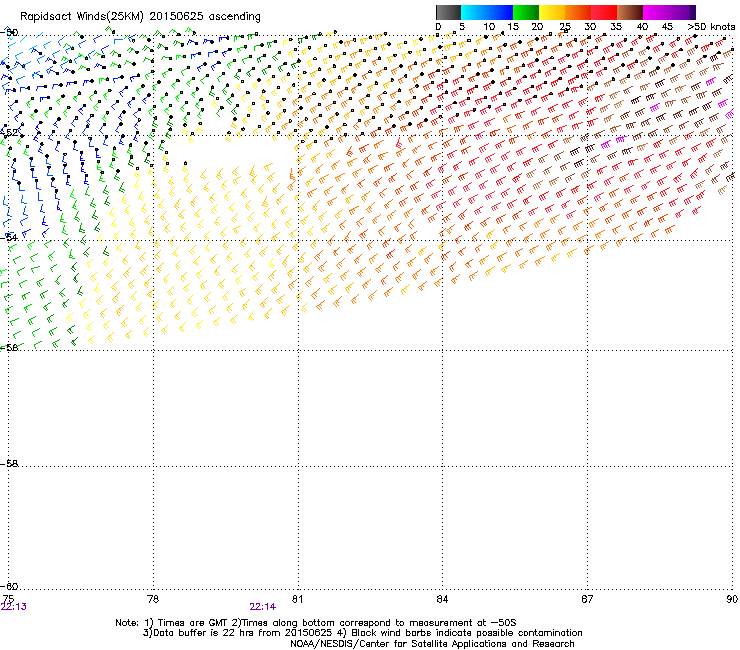Viewport: 740px width, 650px height.
Task: Click the '81' longitude axis label
Action: [x=297, y=599]
